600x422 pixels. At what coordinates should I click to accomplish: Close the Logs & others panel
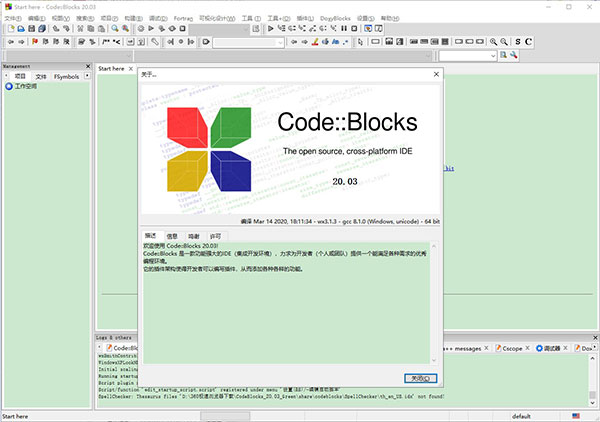point(595,337)
